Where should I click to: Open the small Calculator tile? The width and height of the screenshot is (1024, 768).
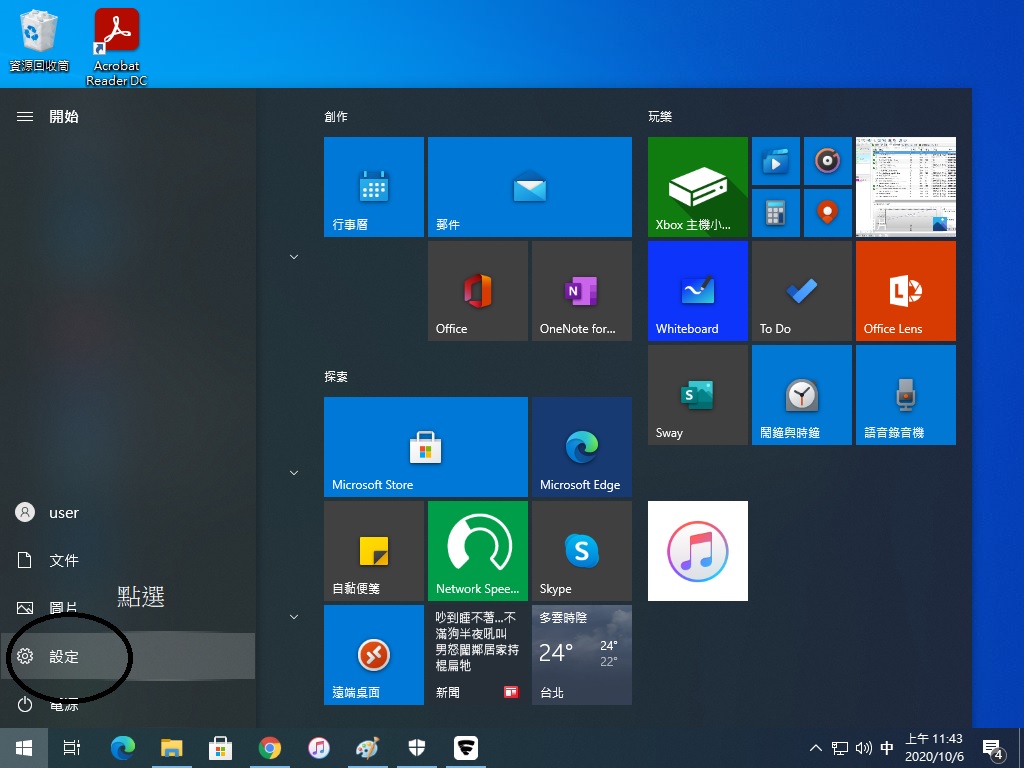tap(776, 213)
